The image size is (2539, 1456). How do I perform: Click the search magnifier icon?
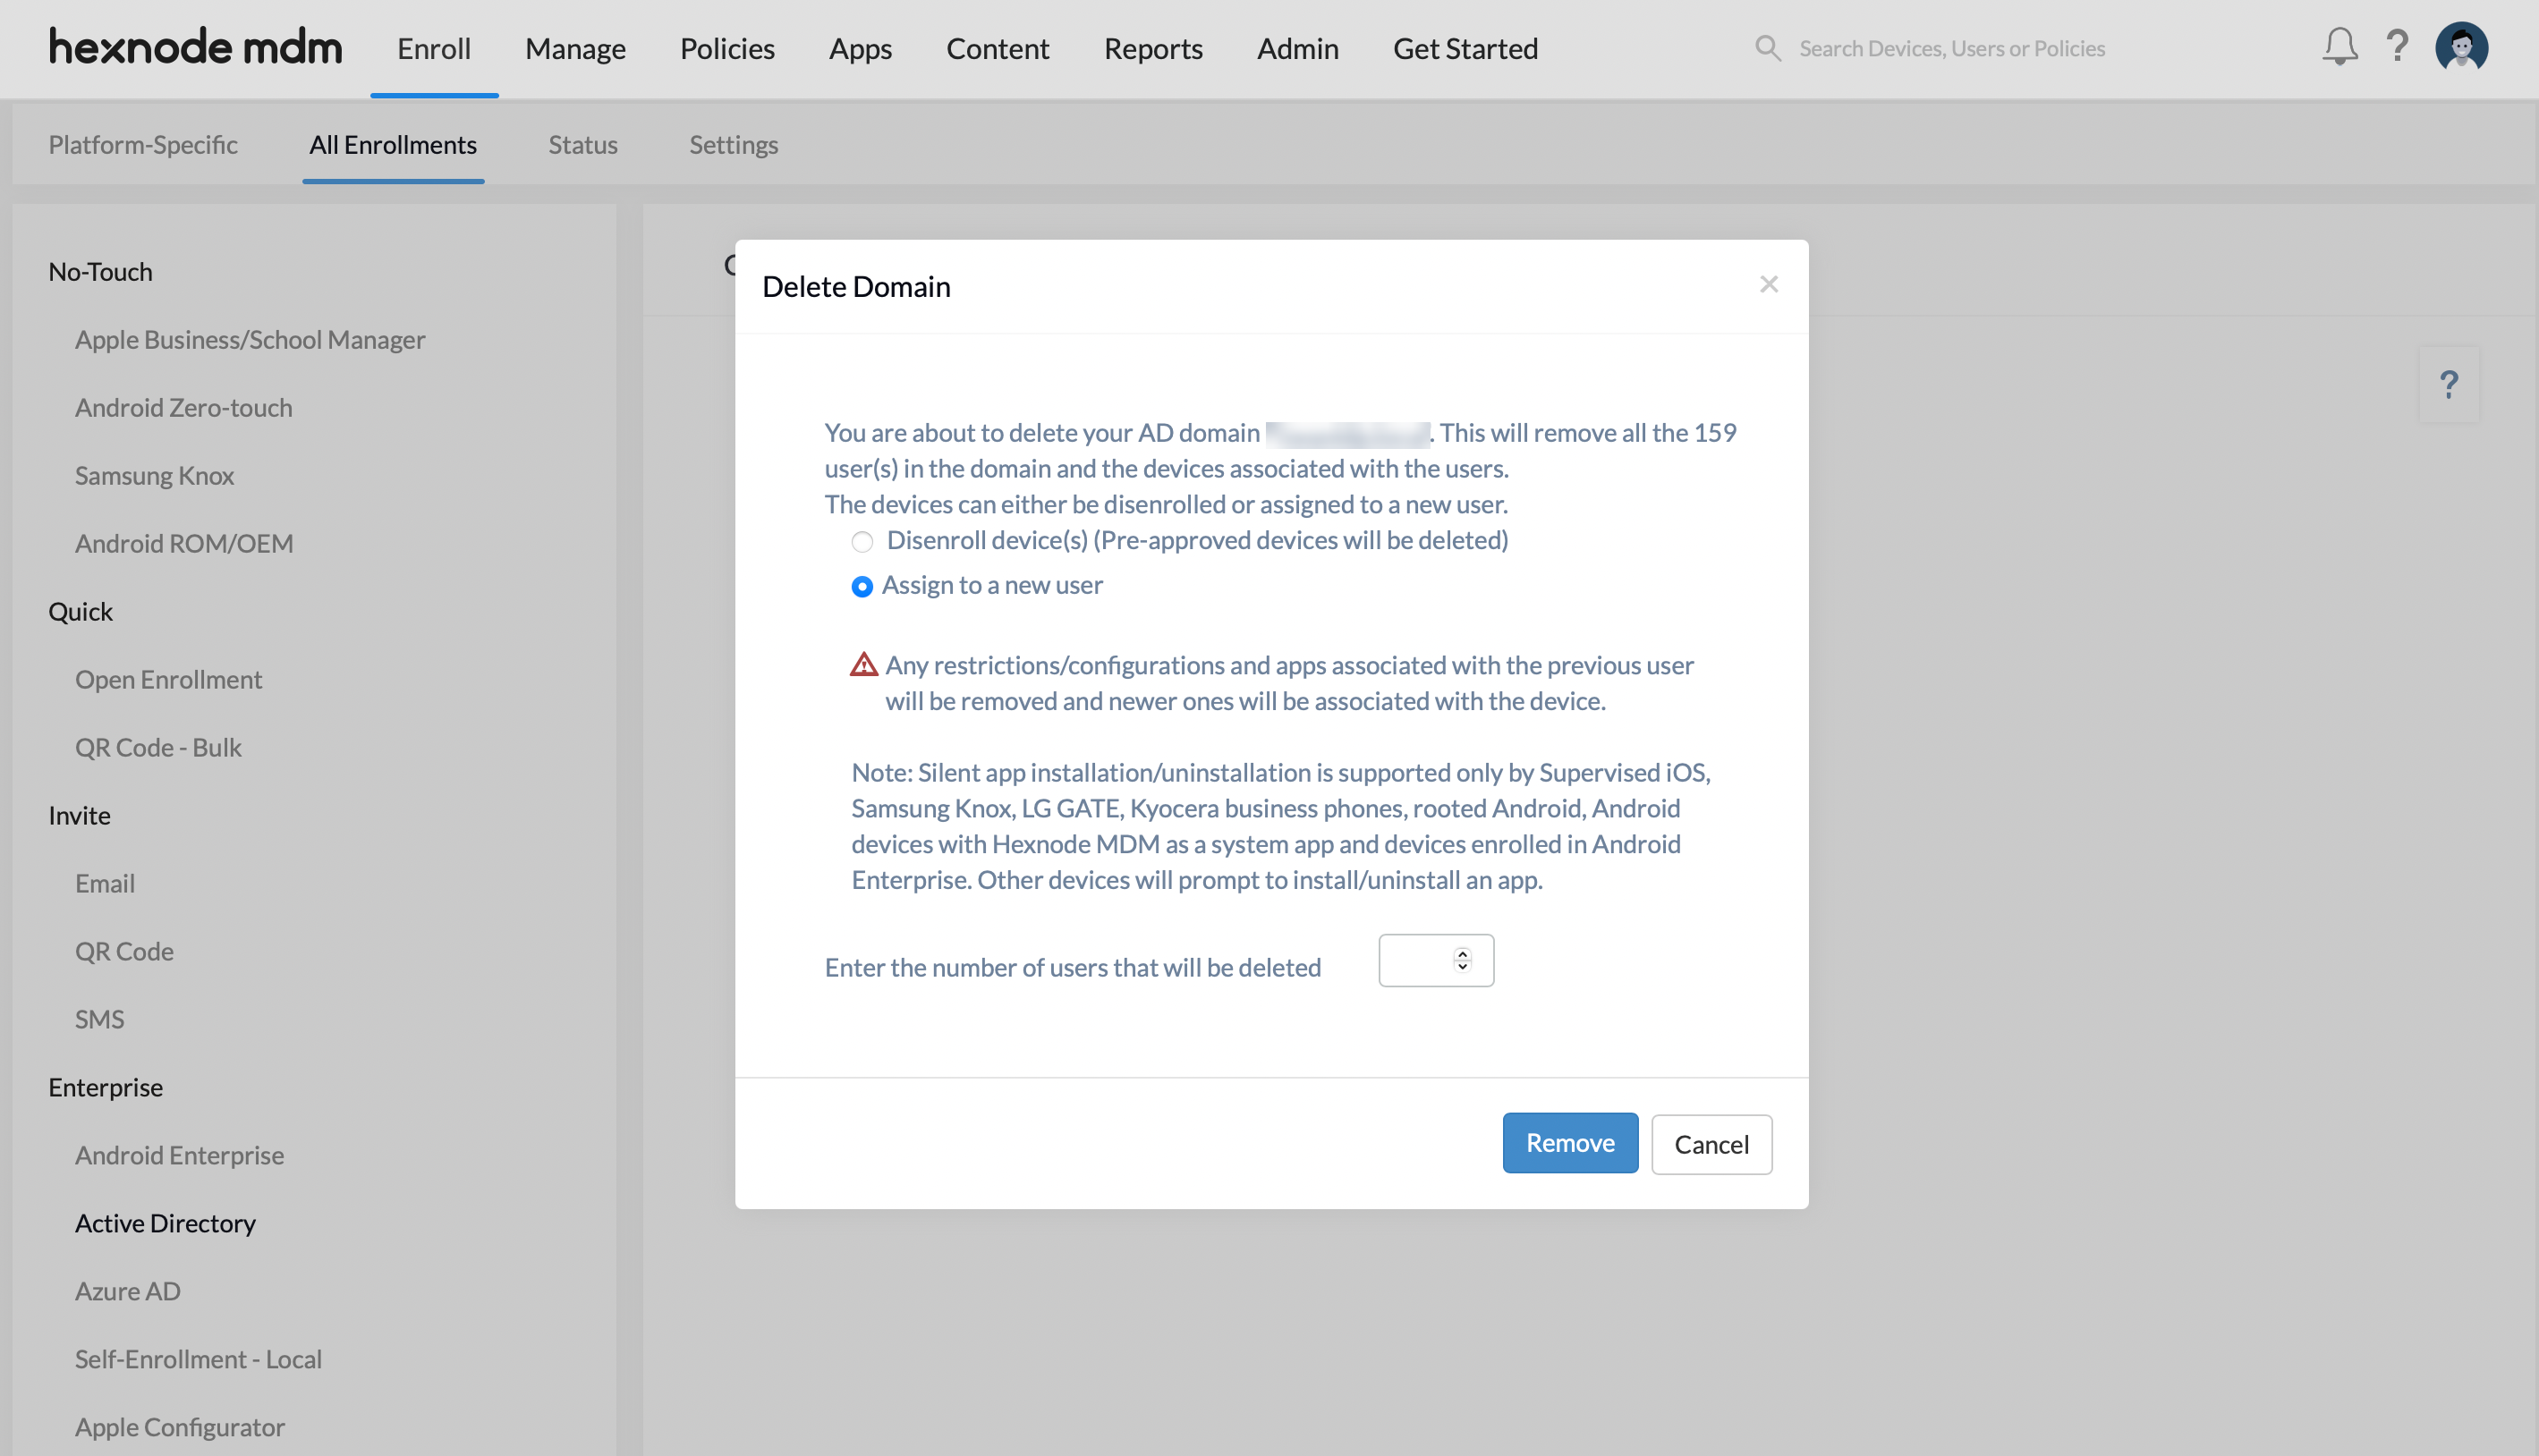[x=1768, y=48]
